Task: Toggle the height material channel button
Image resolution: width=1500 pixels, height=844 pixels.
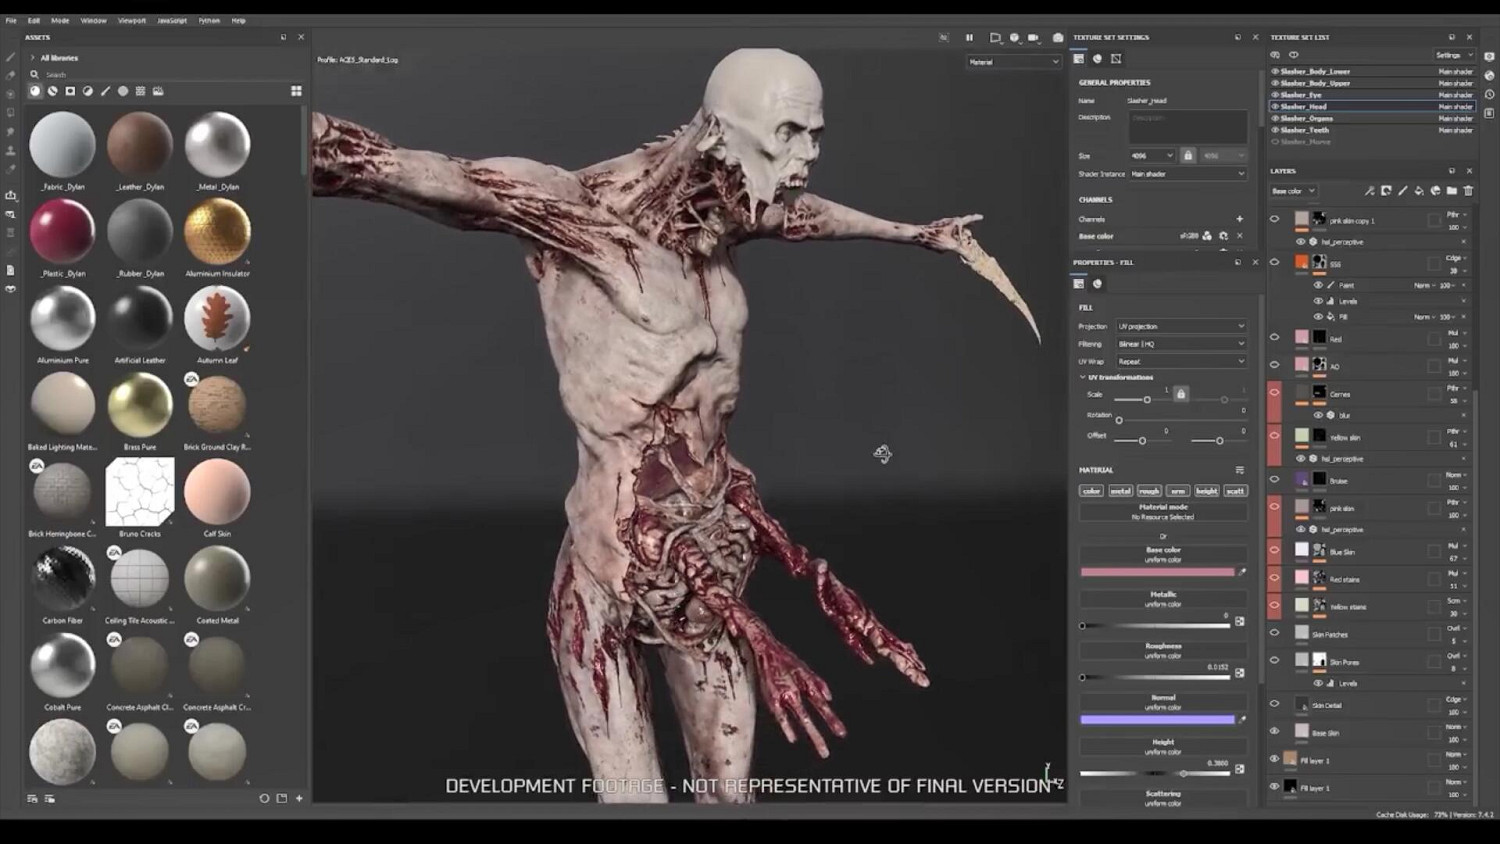Action: point(1206,491)
